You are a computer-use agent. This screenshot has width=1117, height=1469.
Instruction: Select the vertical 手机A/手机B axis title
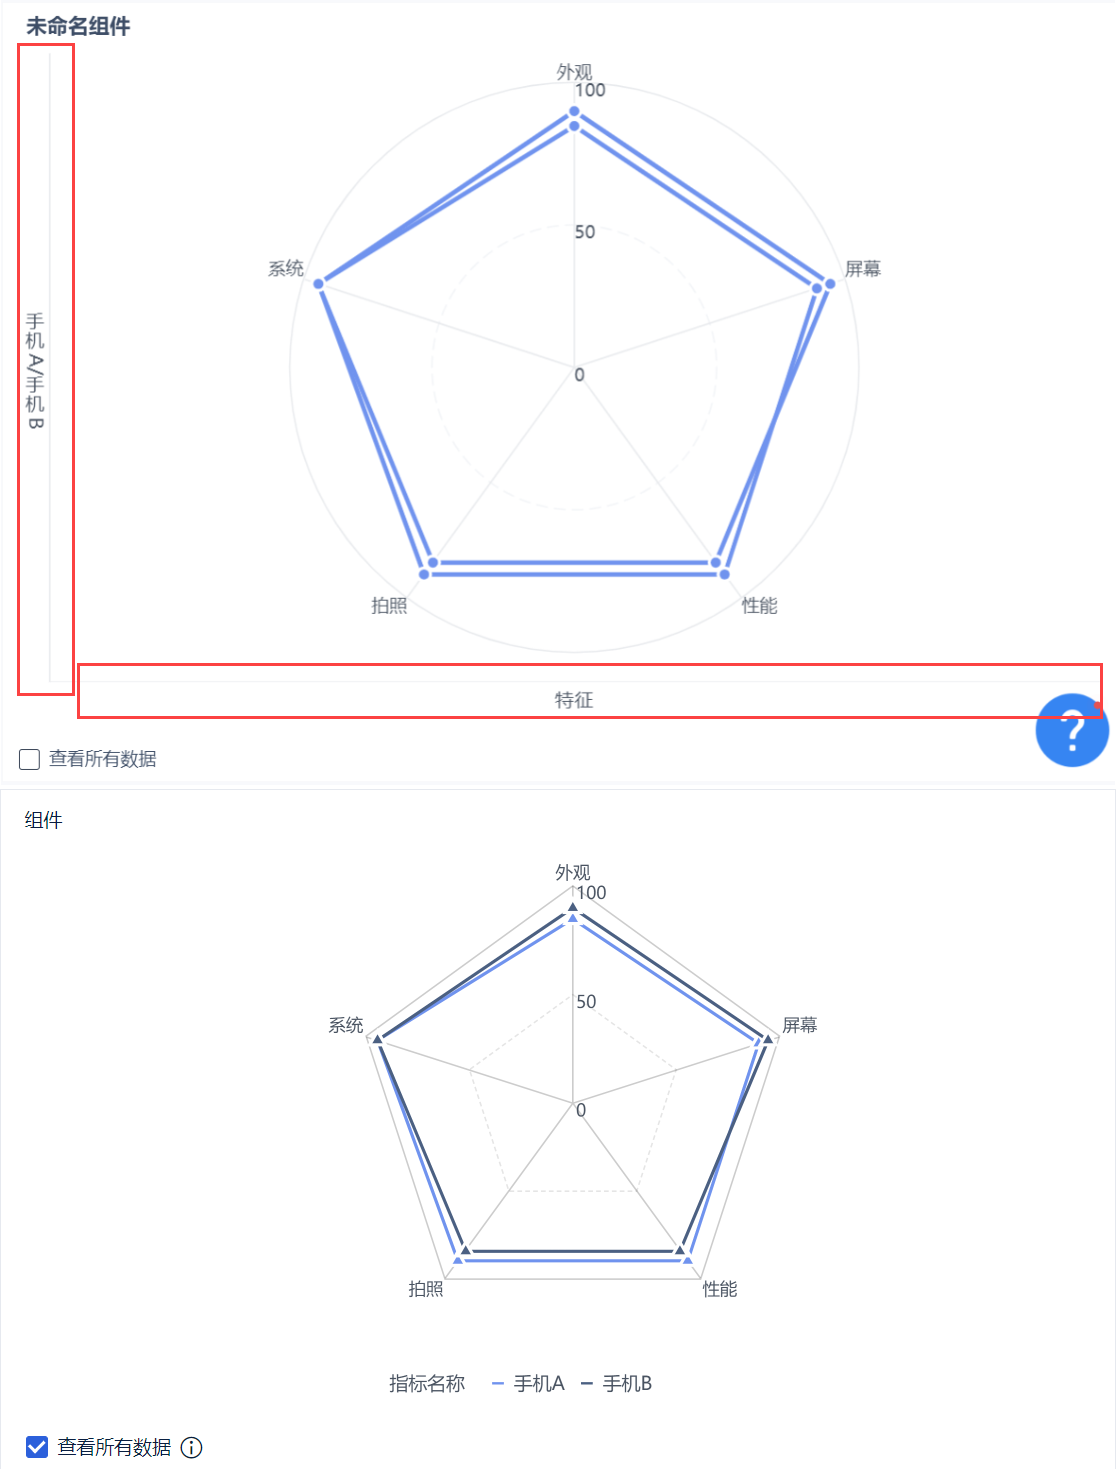click(36, 370)
